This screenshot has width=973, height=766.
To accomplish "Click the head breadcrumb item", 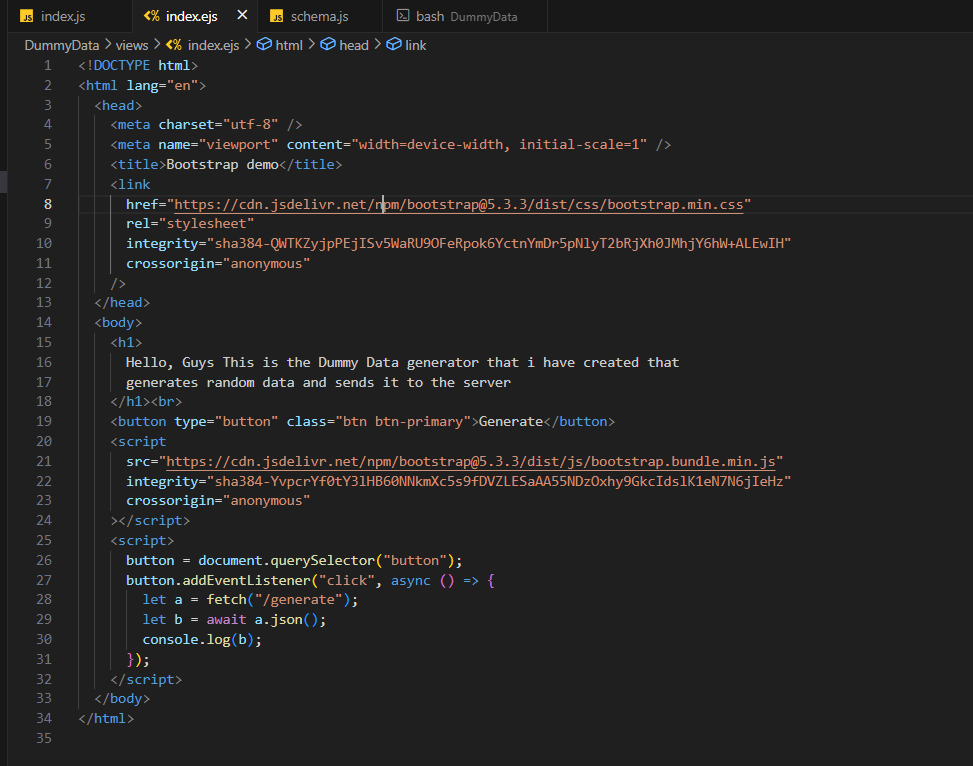I will click(354, 45).
